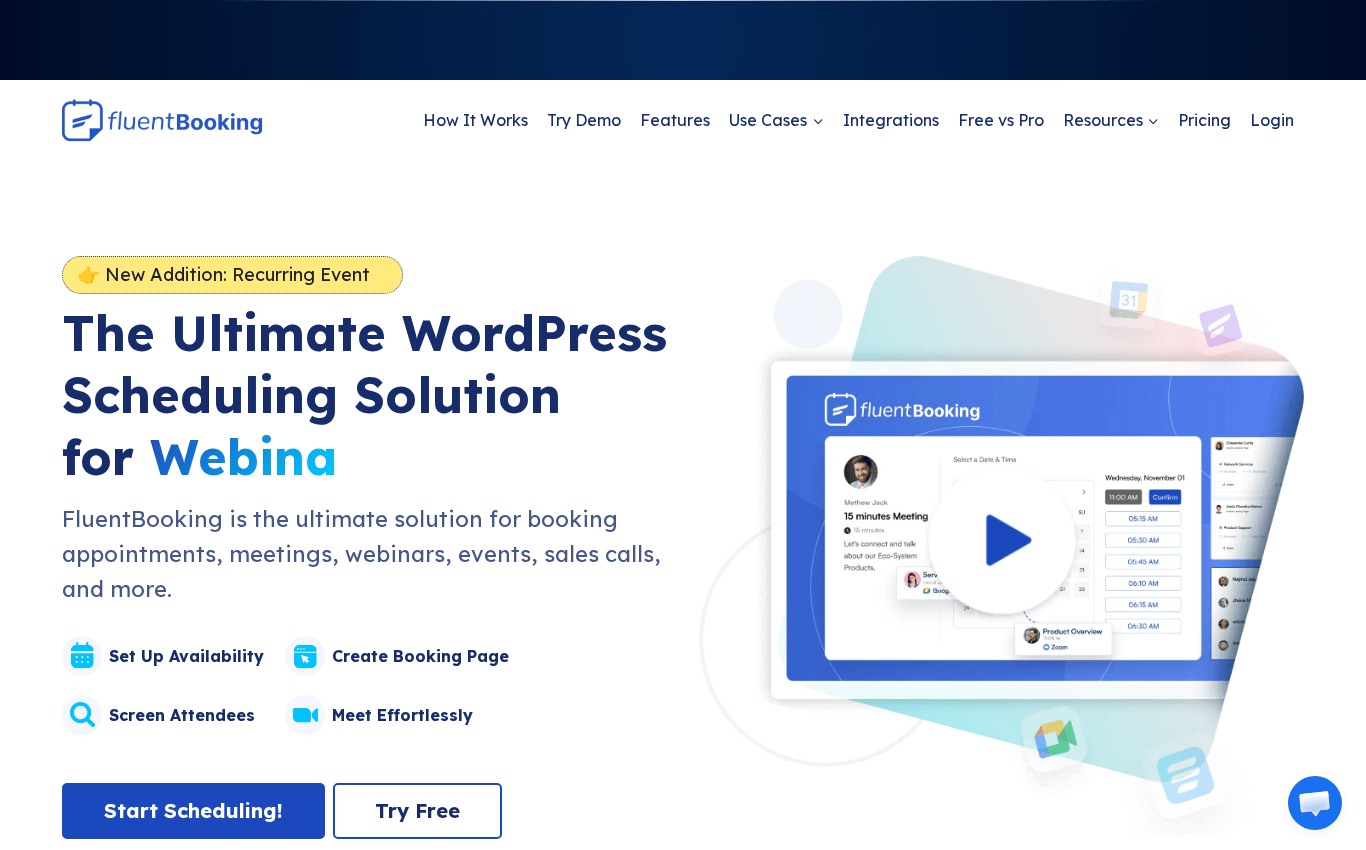Expand the Use Cases dropdown menu

click(776, 120)
